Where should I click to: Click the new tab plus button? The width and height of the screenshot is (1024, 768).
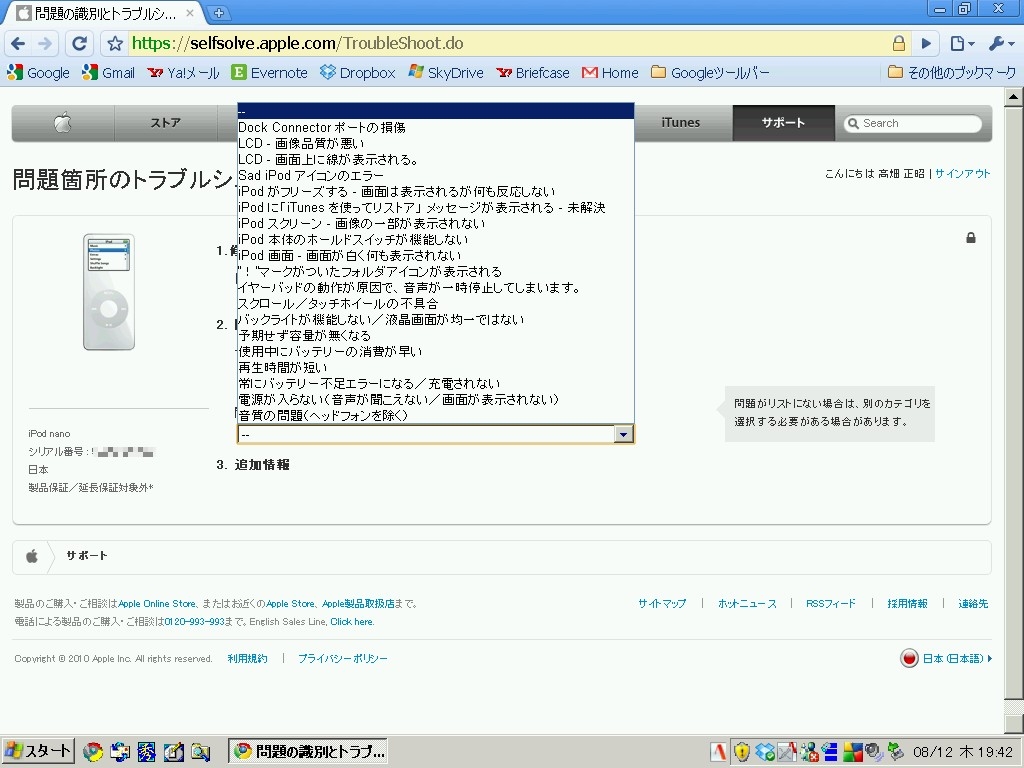click(x=219, y=13)
